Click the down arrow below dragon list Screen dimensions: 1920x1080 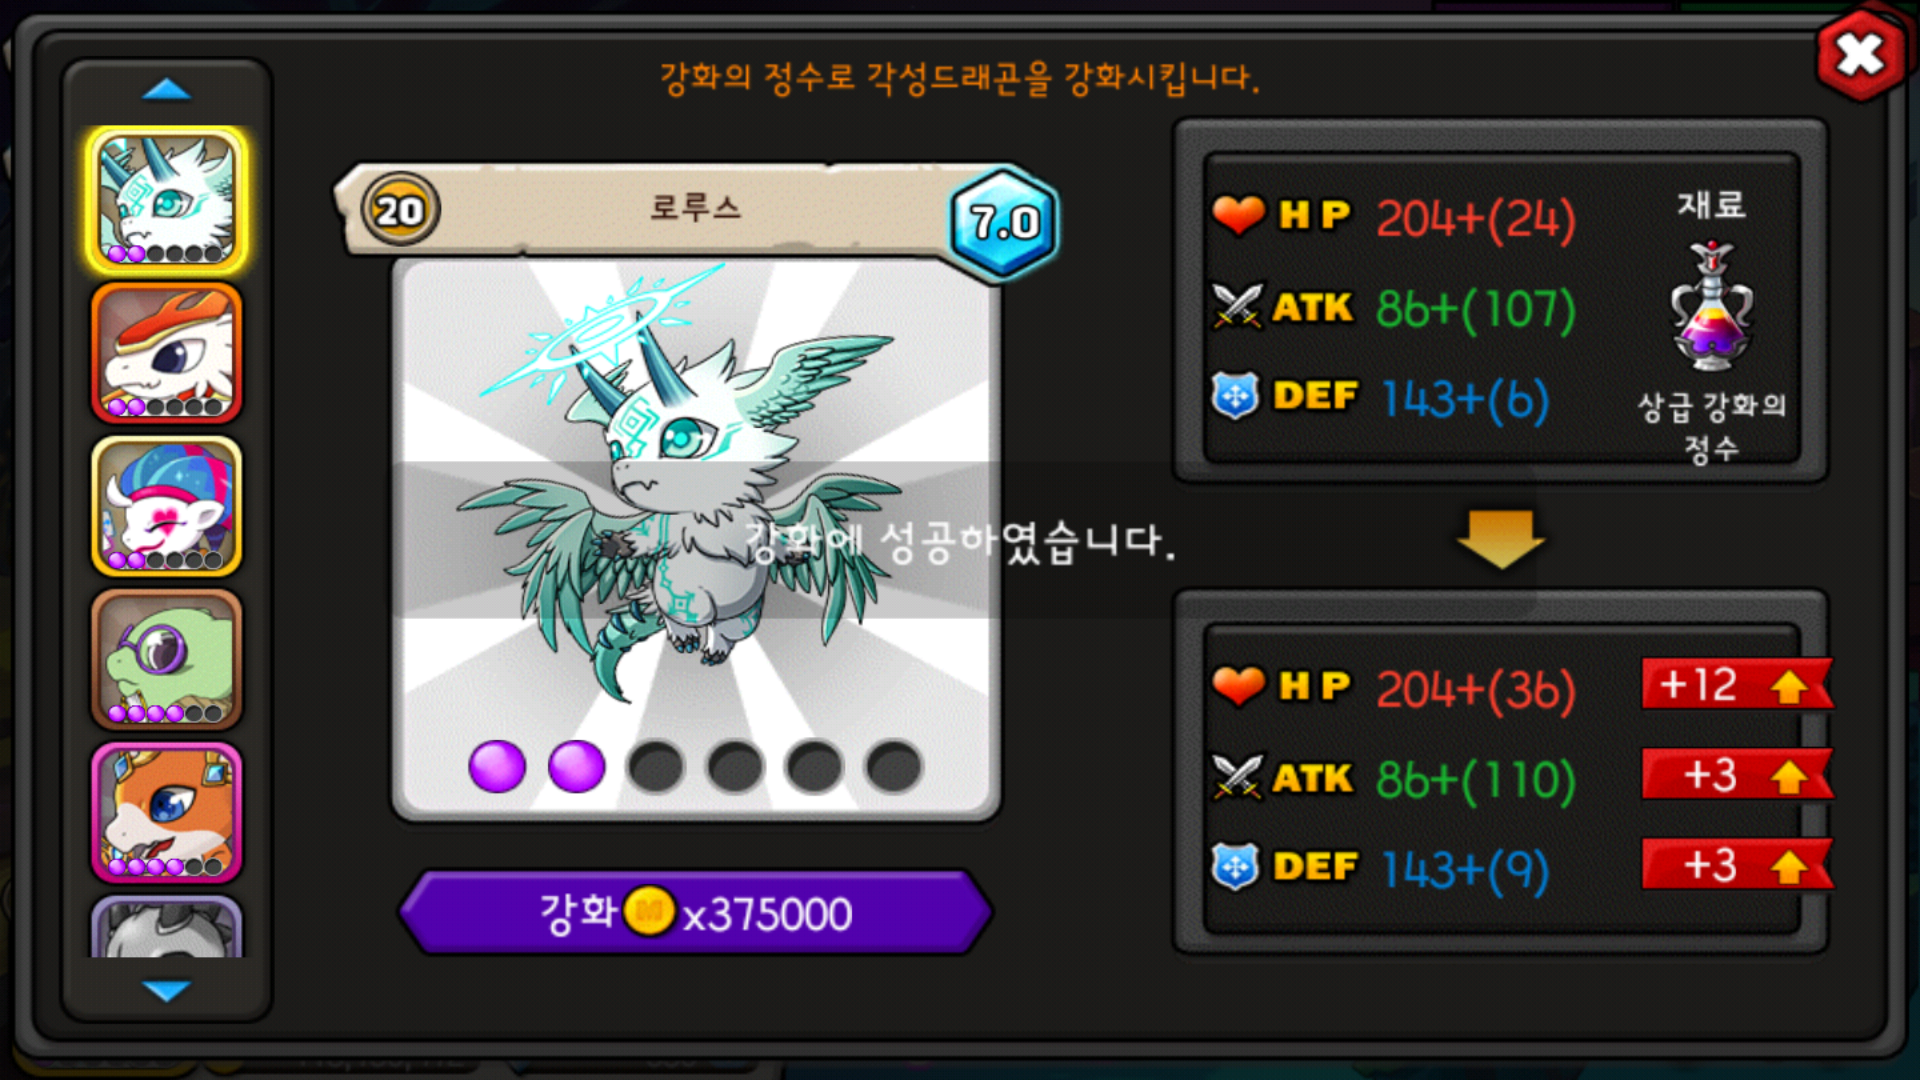[x=166, y=990]
